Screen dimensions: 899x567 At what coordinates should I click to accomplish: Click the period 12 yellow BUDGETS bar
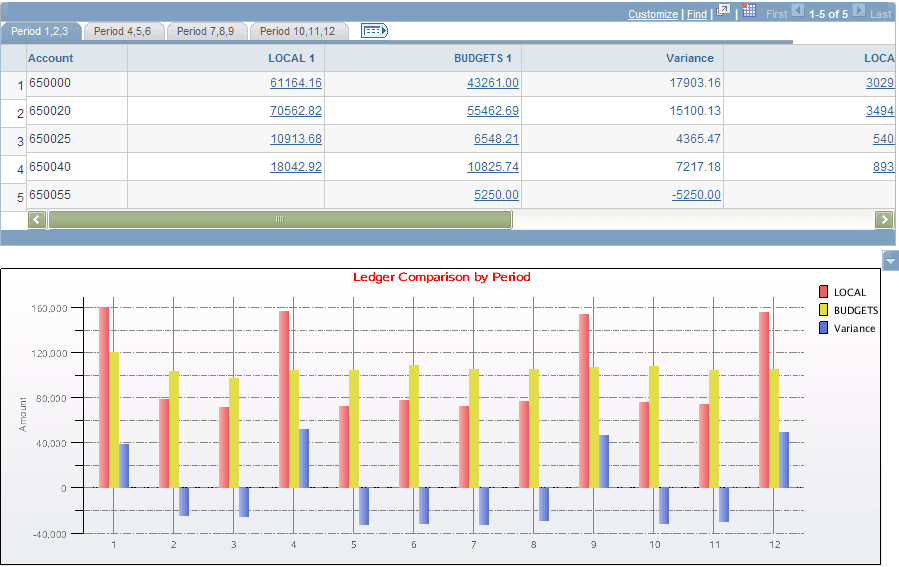coord(774,428)
